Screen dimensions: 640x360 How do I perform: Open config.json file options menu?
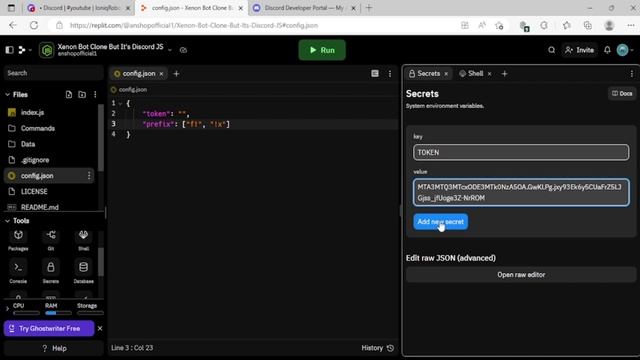pyautogui.click(x=89, y=176)
